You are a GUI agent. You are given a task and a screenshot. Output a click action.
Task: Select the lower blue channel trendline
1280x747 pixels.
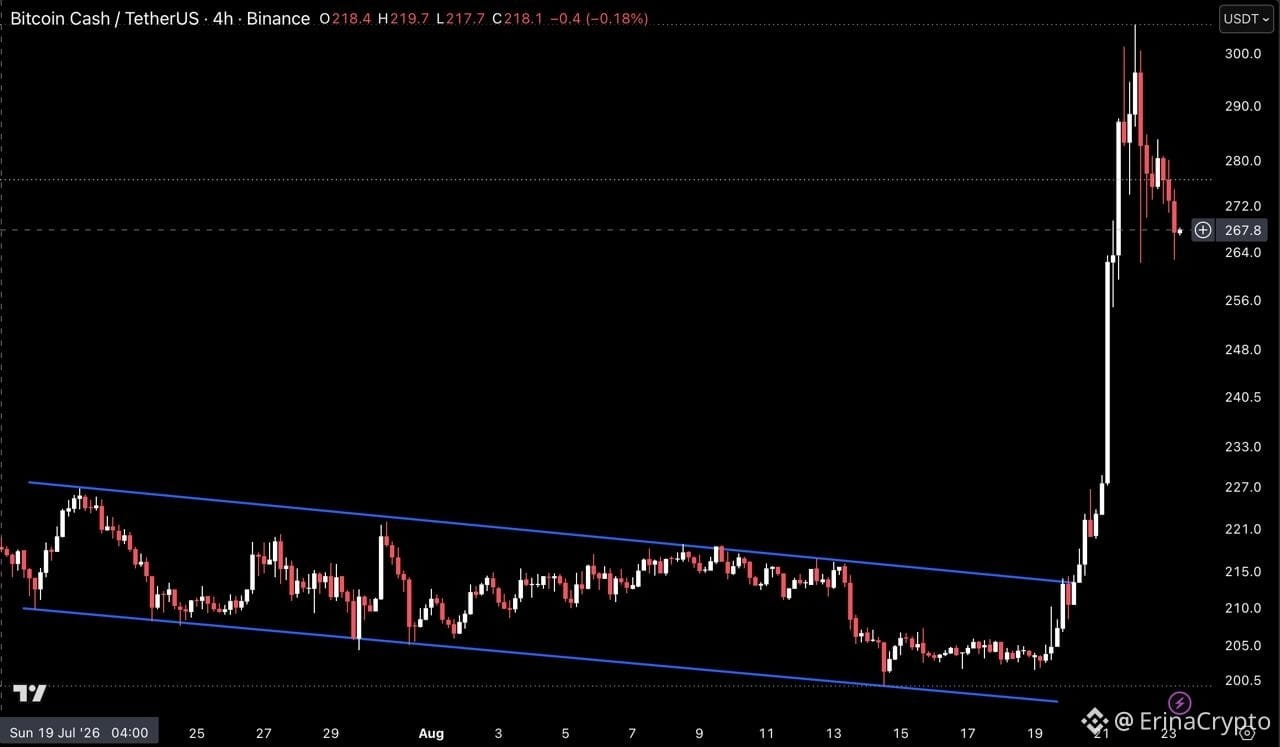click(x=540, y=655)
